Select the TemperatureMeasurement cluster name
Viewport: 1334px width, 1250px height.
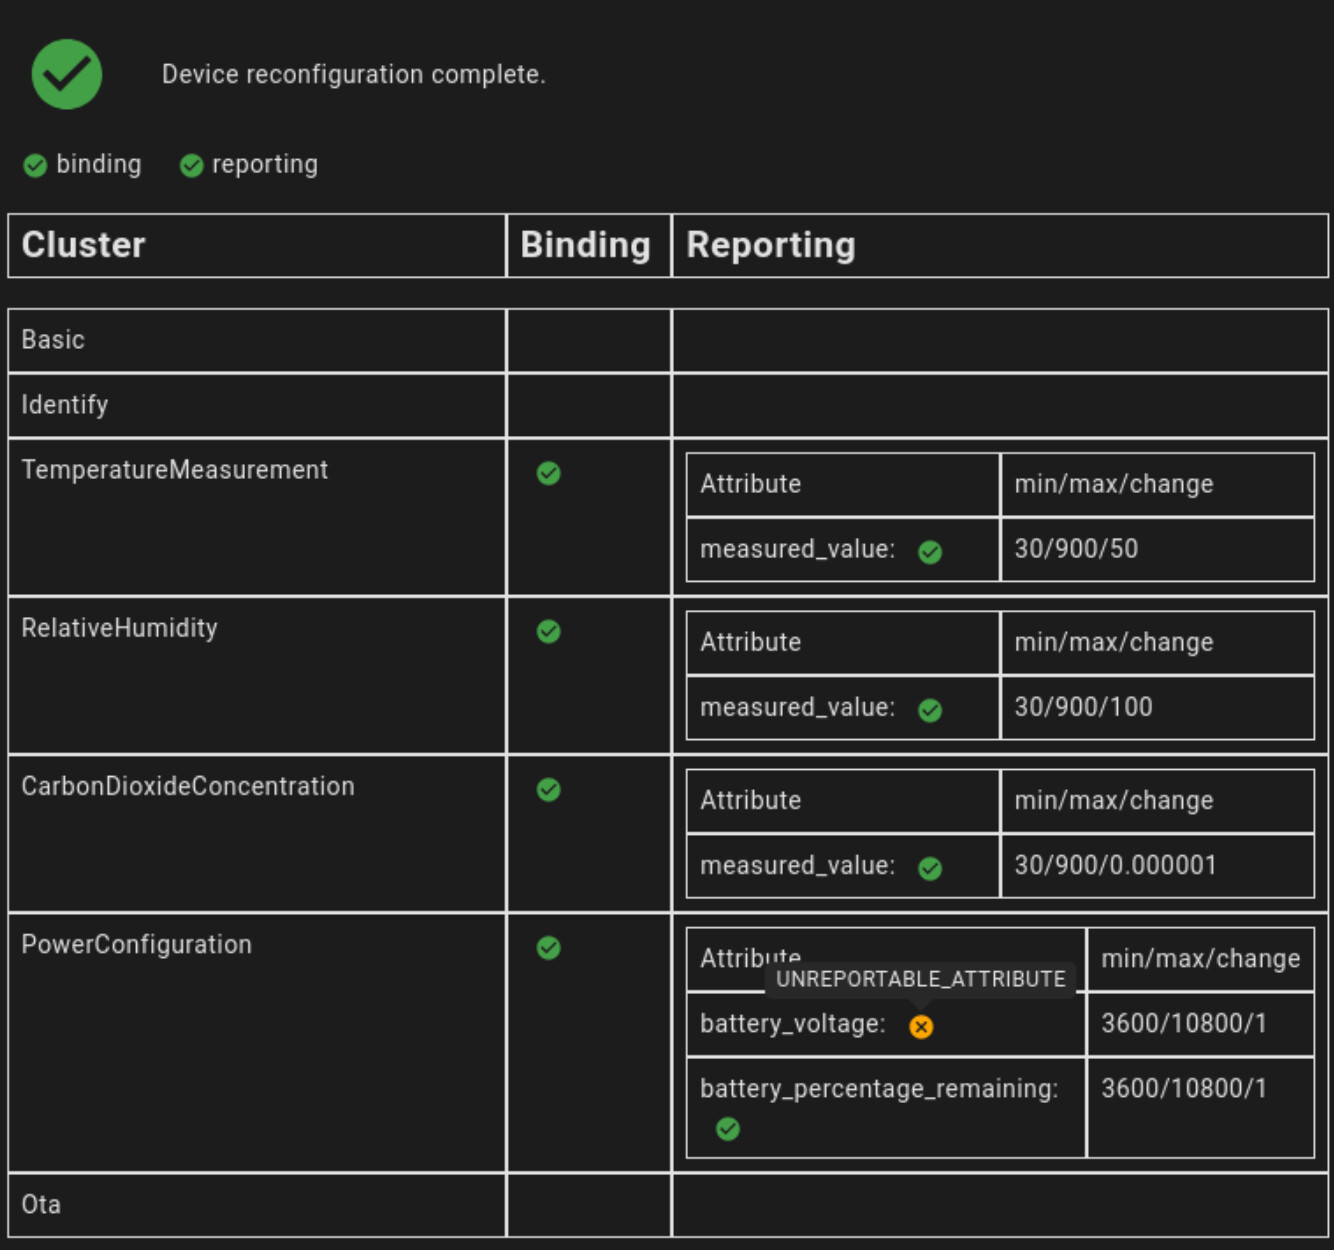(175, 470)
